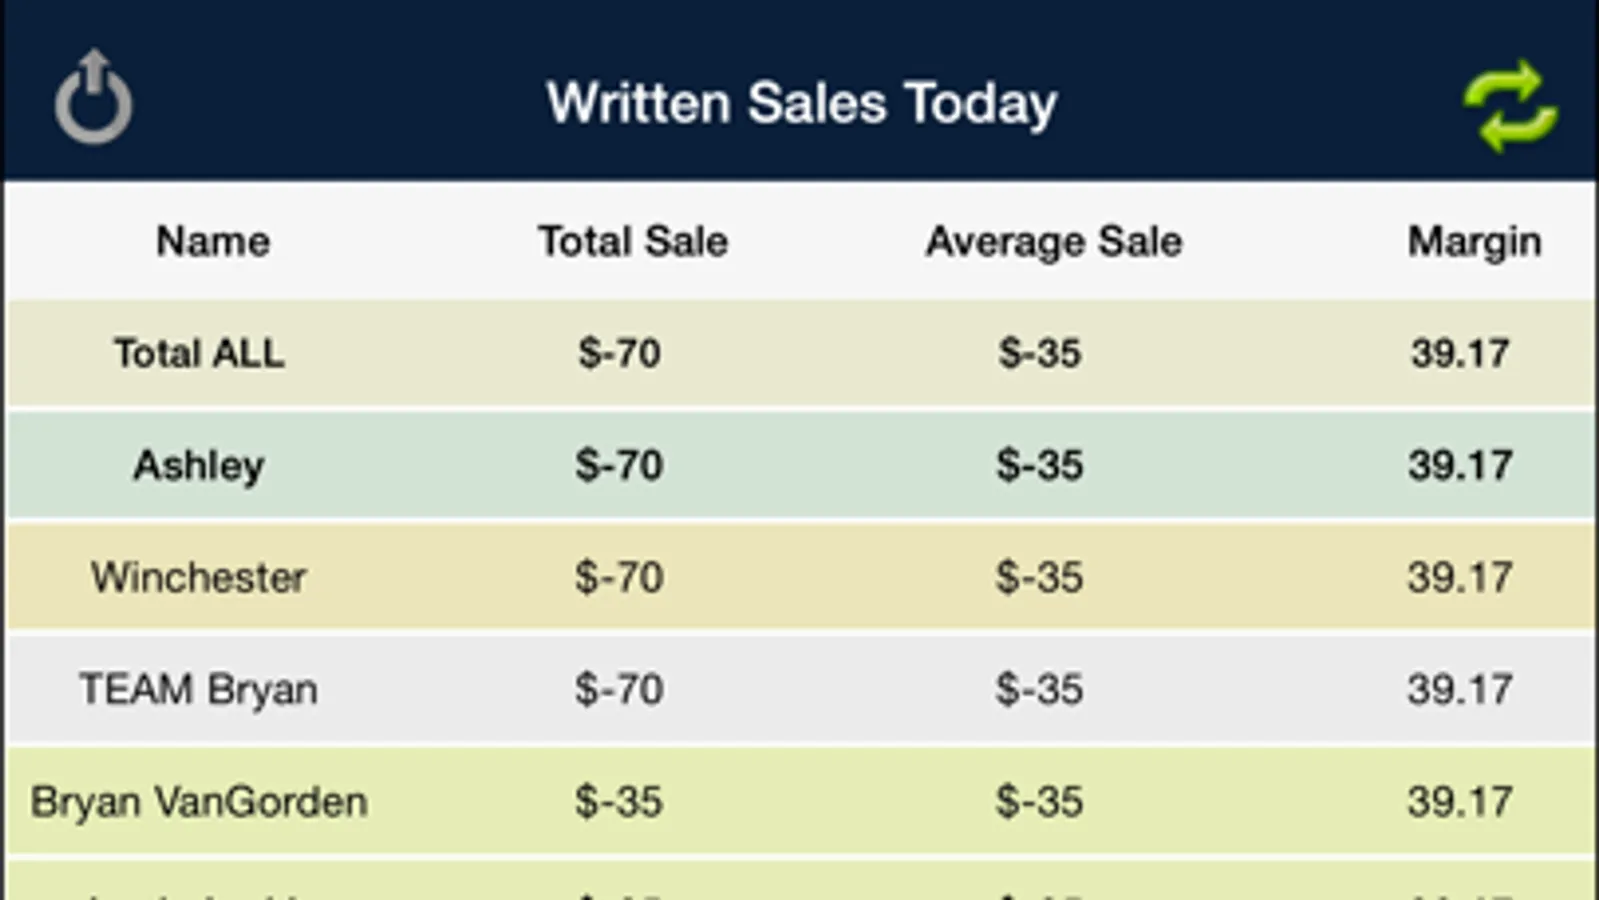The height and width of the screenshot is (900, 1599).
Task: Click Ashley's total sale value
Action: pyautogui.click(x=619, y=466)
